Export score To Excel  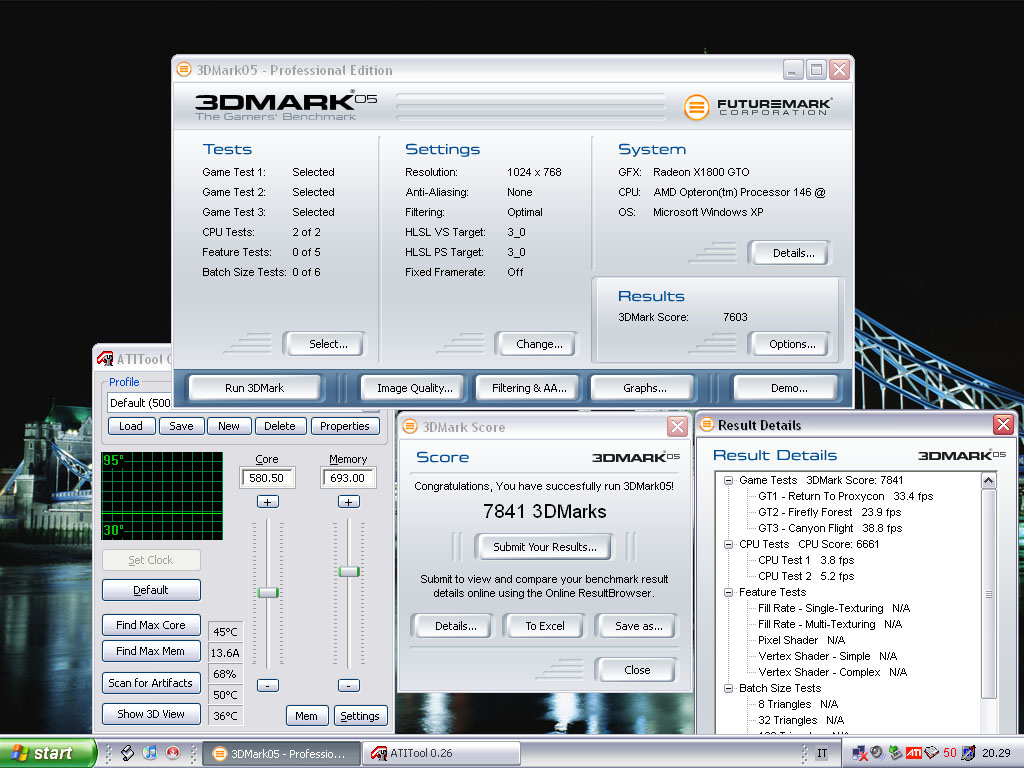[545, 626]
